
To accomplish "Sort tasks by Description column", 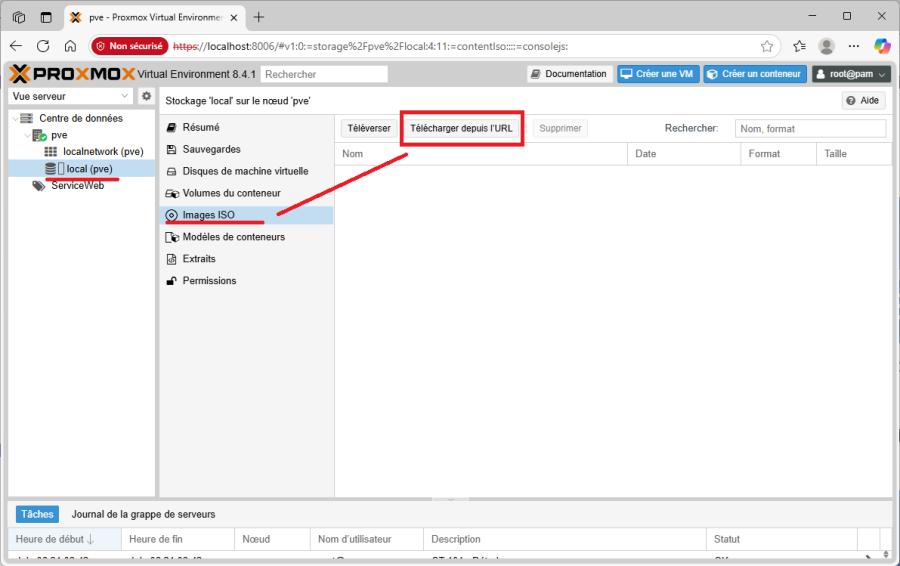I will 565,539.
